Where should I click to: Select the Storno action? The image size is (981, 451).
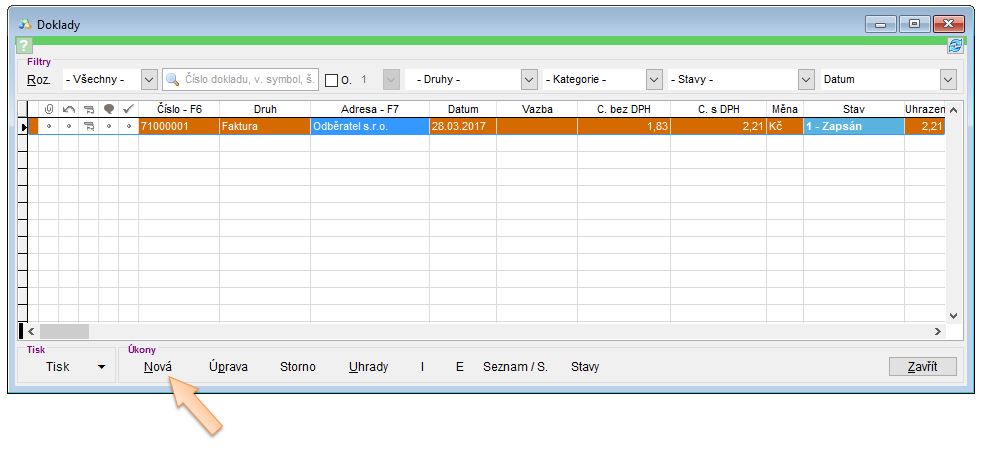click(297, 367)
